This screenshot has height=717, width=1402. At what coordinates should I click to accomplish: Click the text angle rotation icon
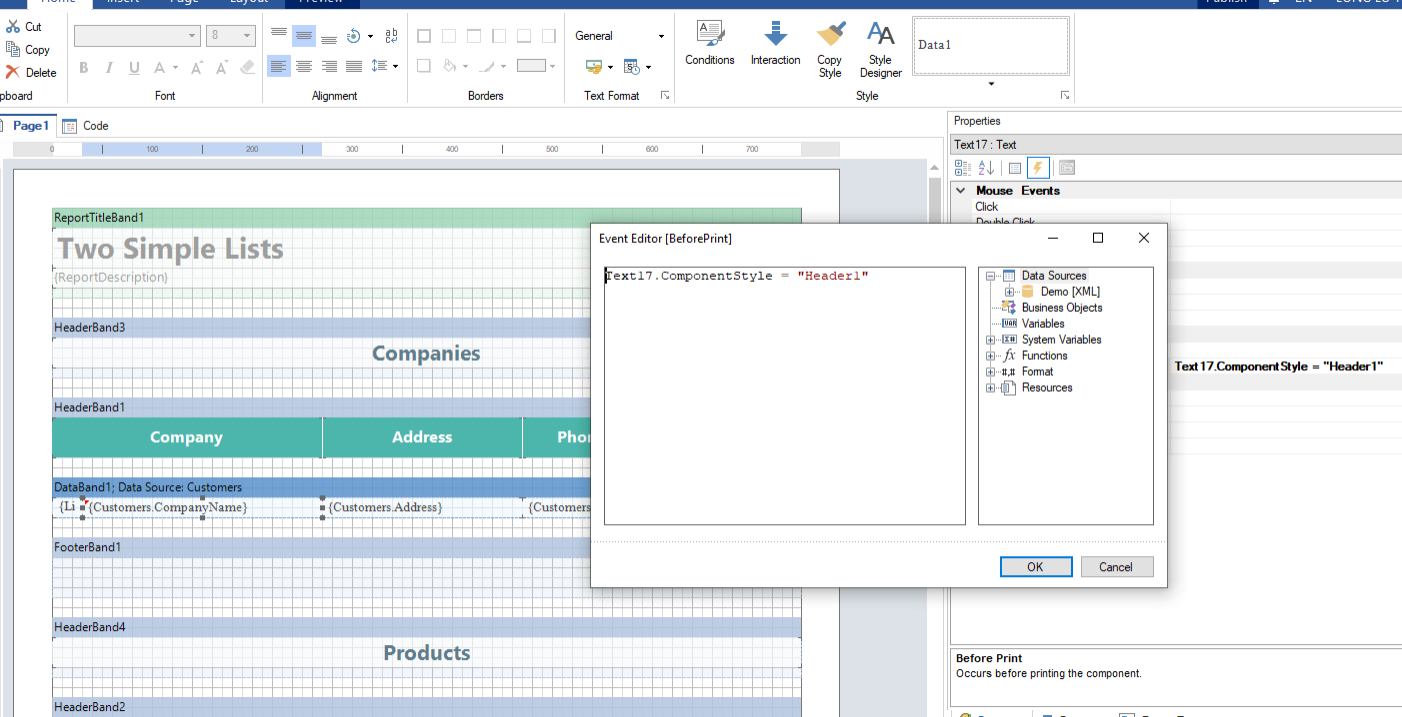click(x=353, y=36)
